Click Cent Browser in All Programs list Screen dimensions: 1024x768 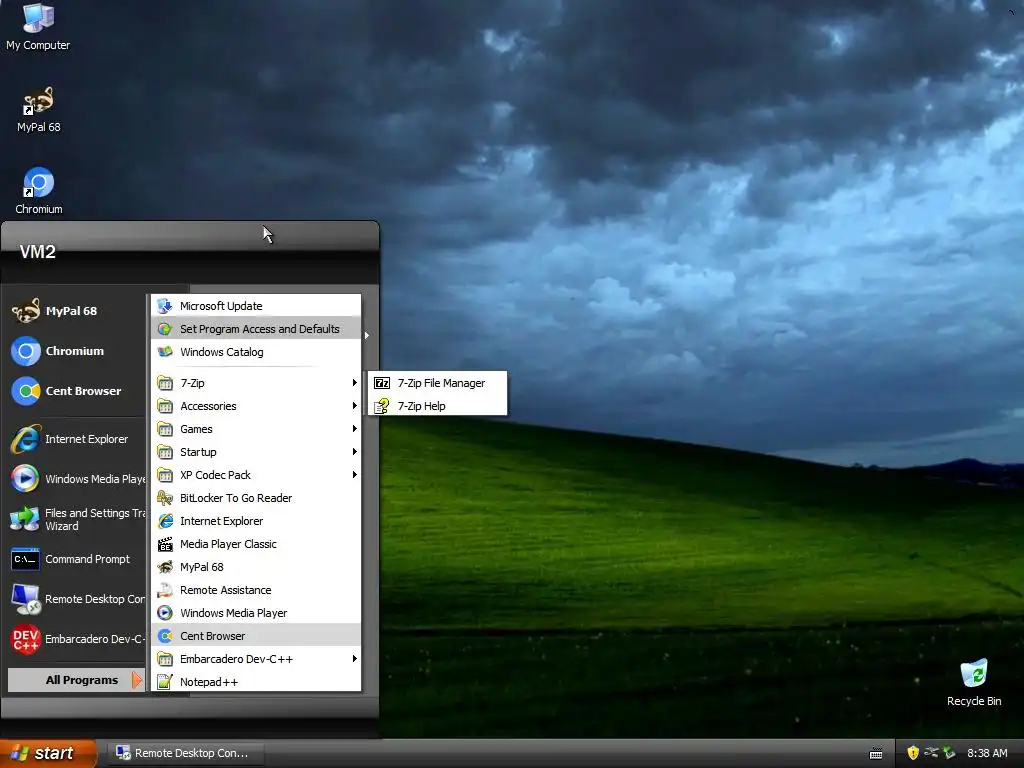[256, 635]
